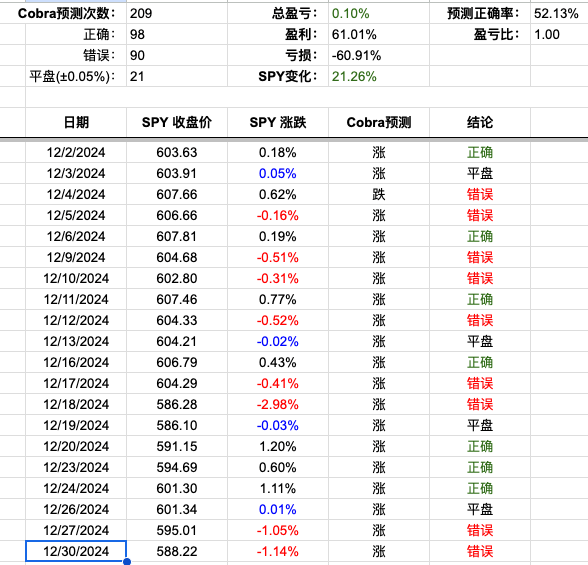Viewport: 588px width, 565px height.
Task: Click the 盈利 value 61.01%
Action: [354, 34]
